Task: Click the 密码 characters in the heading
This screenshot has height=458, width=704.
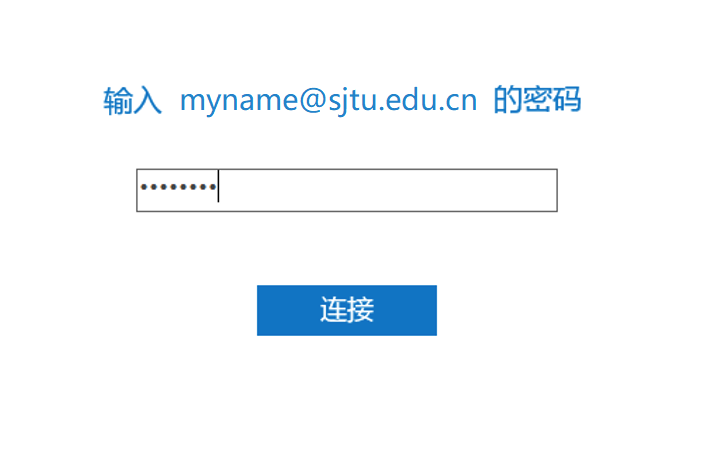Action: point(552,100)
